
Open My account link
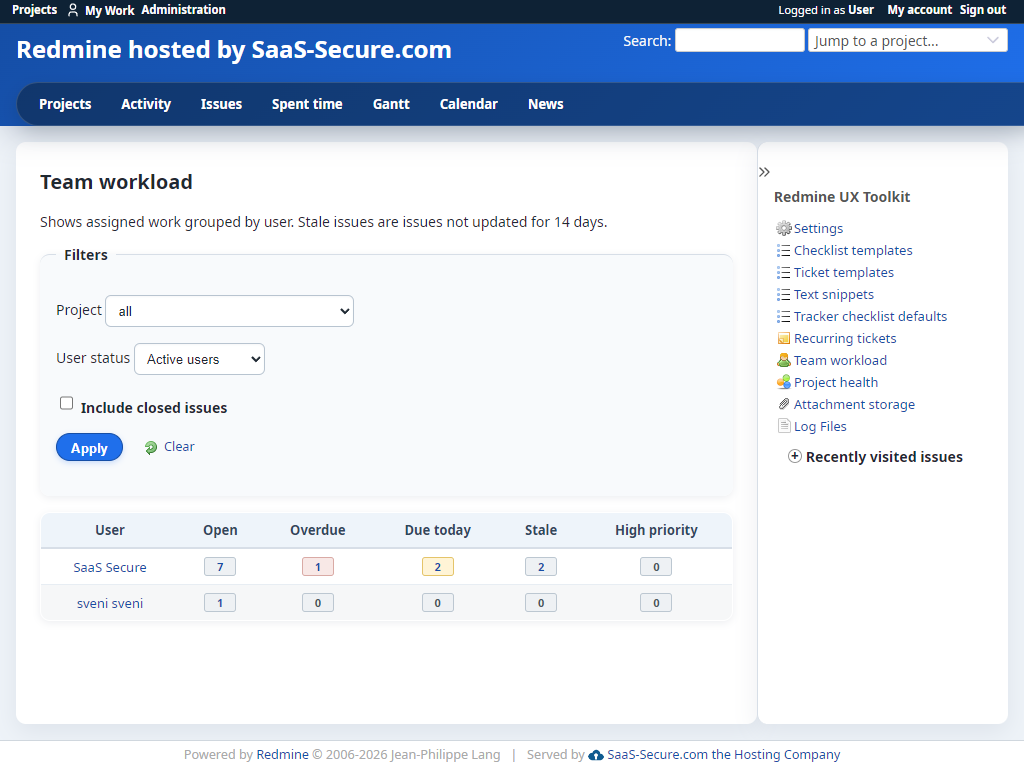pyautogui.click(x=920, y=10)
